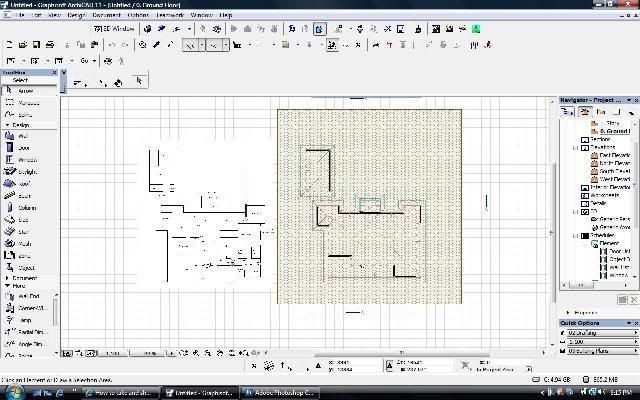
Task: Pick the eyedropper tool in toolbar
Action: point(156,44)
